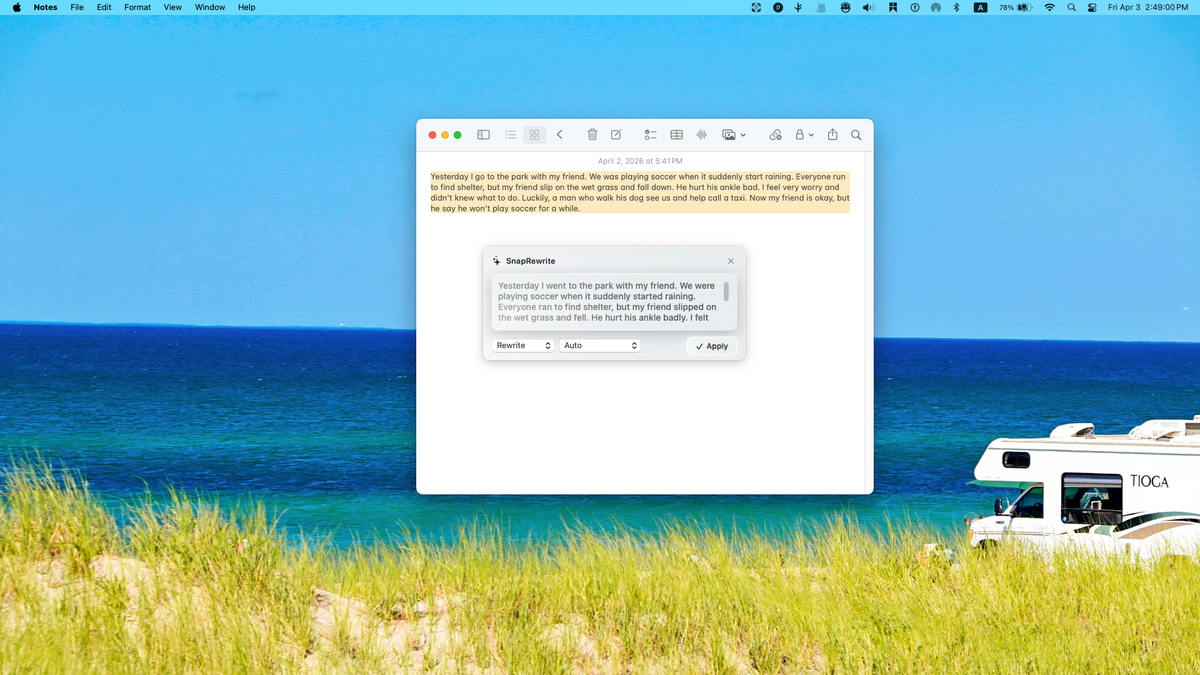Open note search with the magnifier icon
The image size is (1200, 675).
(856, 134)
